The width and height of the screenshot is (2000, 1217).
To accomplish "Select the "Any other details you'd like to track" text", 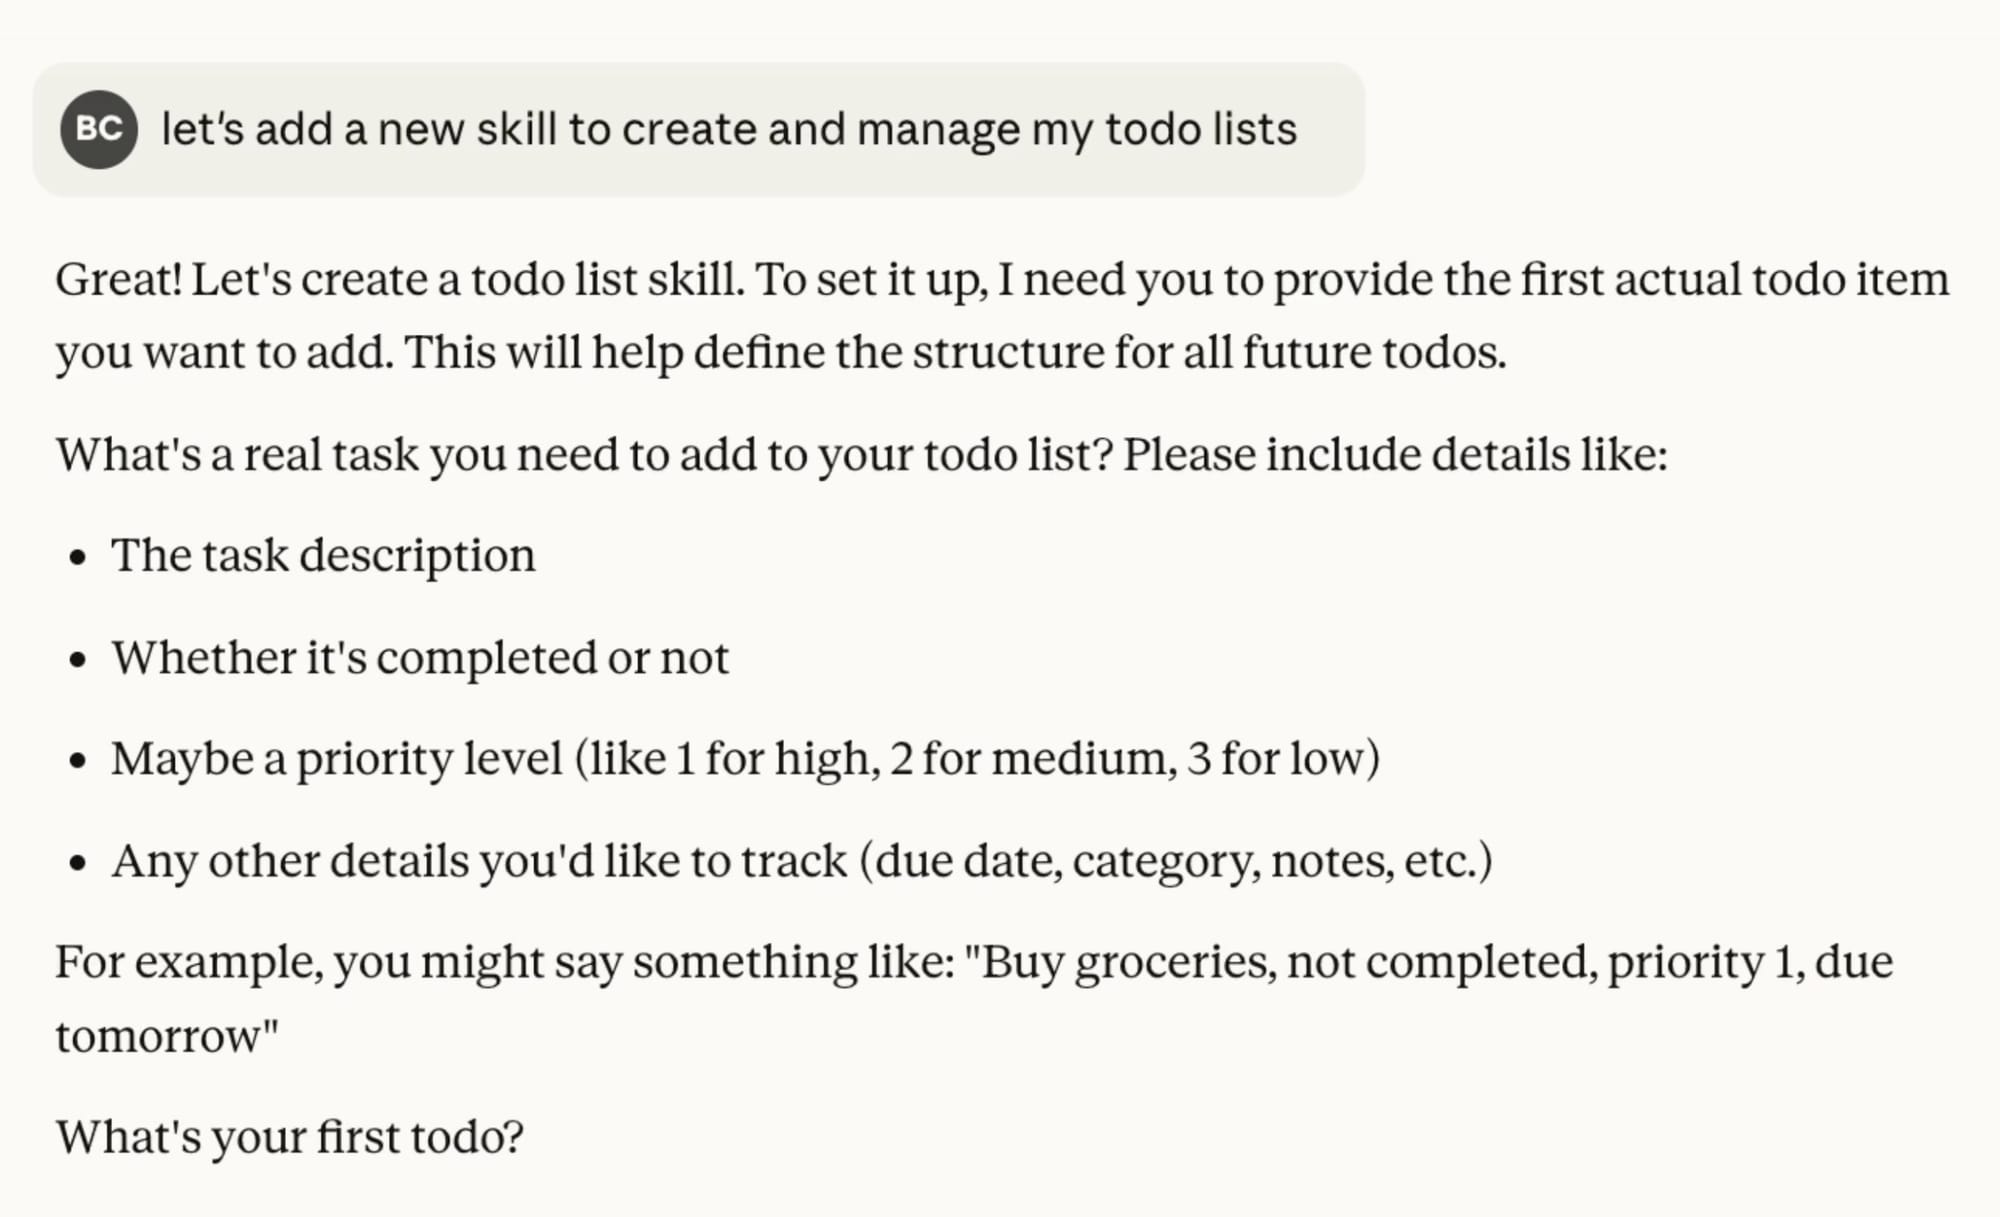I will 480,862.
